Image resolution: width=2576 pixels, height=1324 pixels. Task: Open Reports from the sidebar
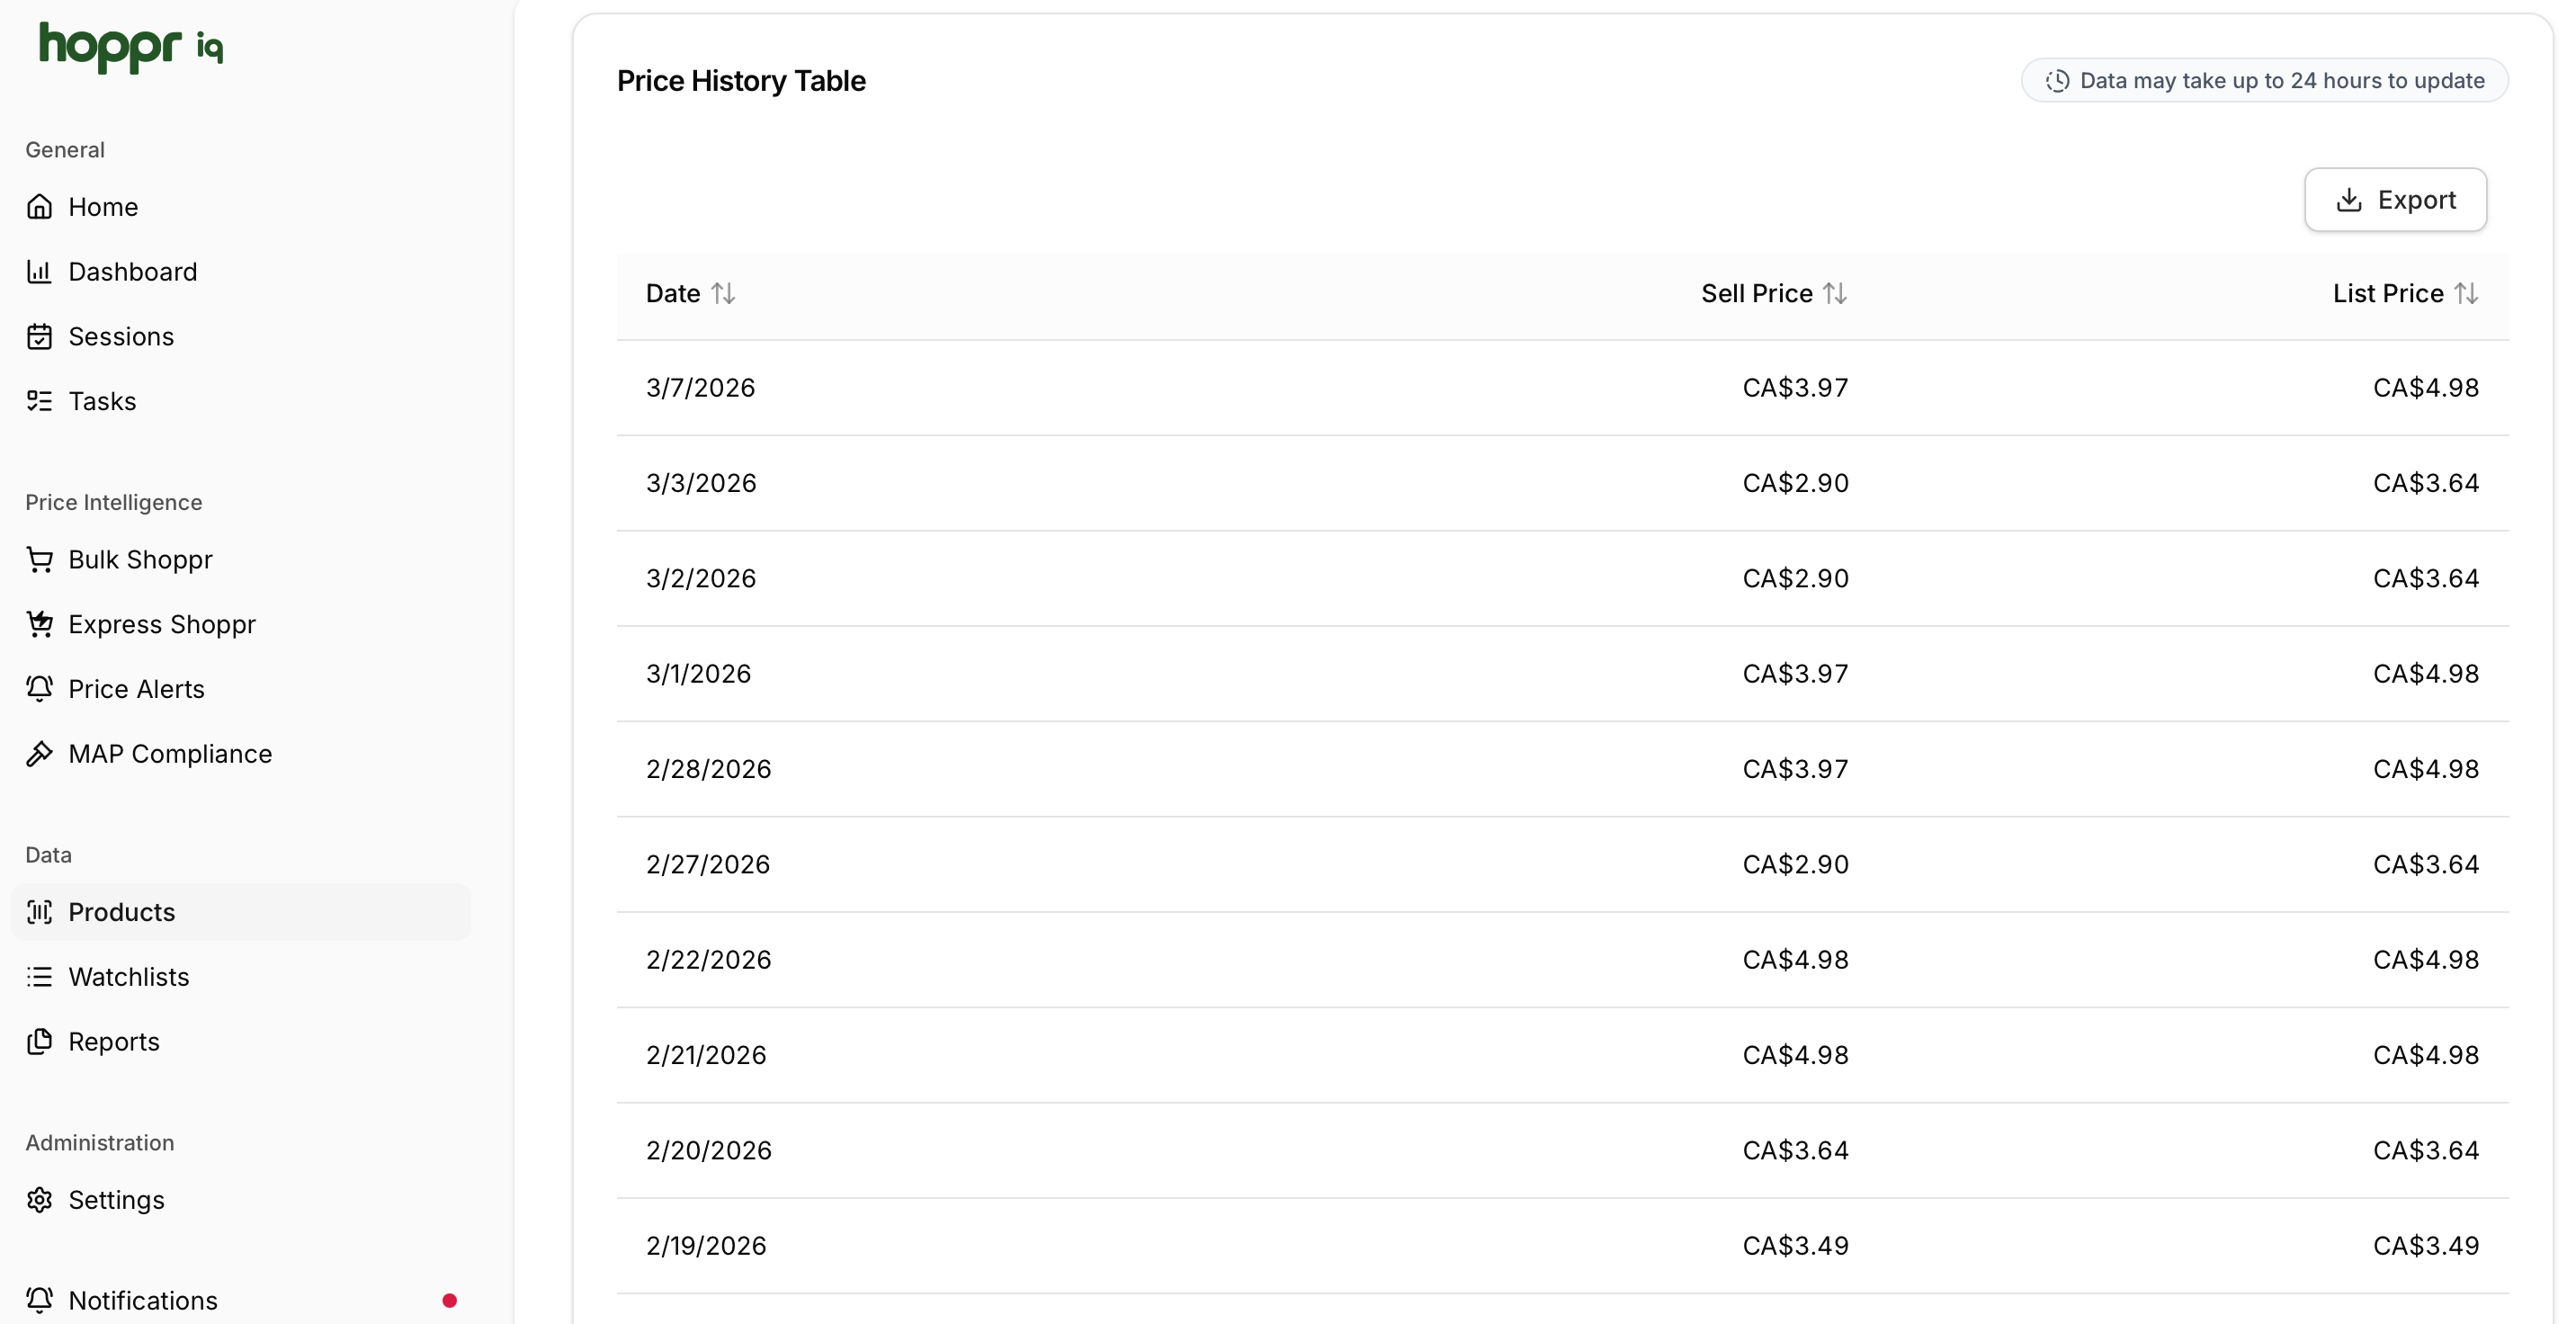113,1042
